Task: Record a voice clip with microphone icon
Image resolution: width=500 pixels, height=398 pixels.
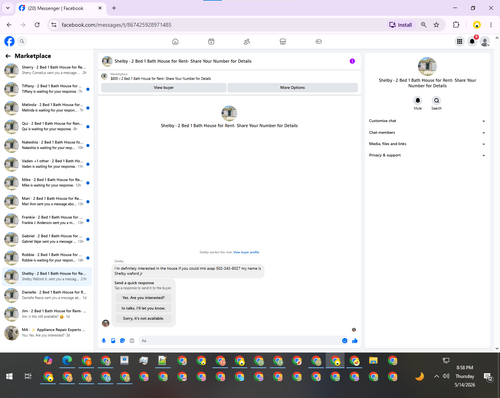Action: tap(104, 341)
